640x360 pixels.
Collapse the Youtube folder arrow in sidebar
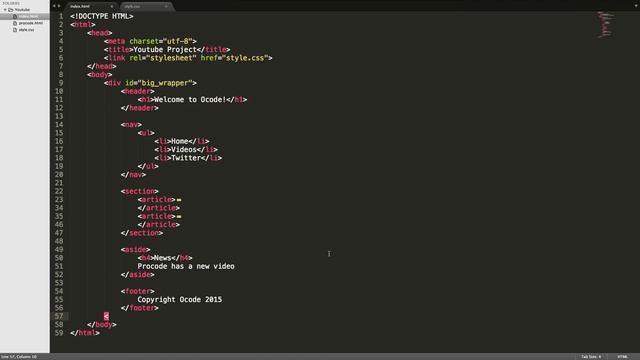(x=5, y=9)
